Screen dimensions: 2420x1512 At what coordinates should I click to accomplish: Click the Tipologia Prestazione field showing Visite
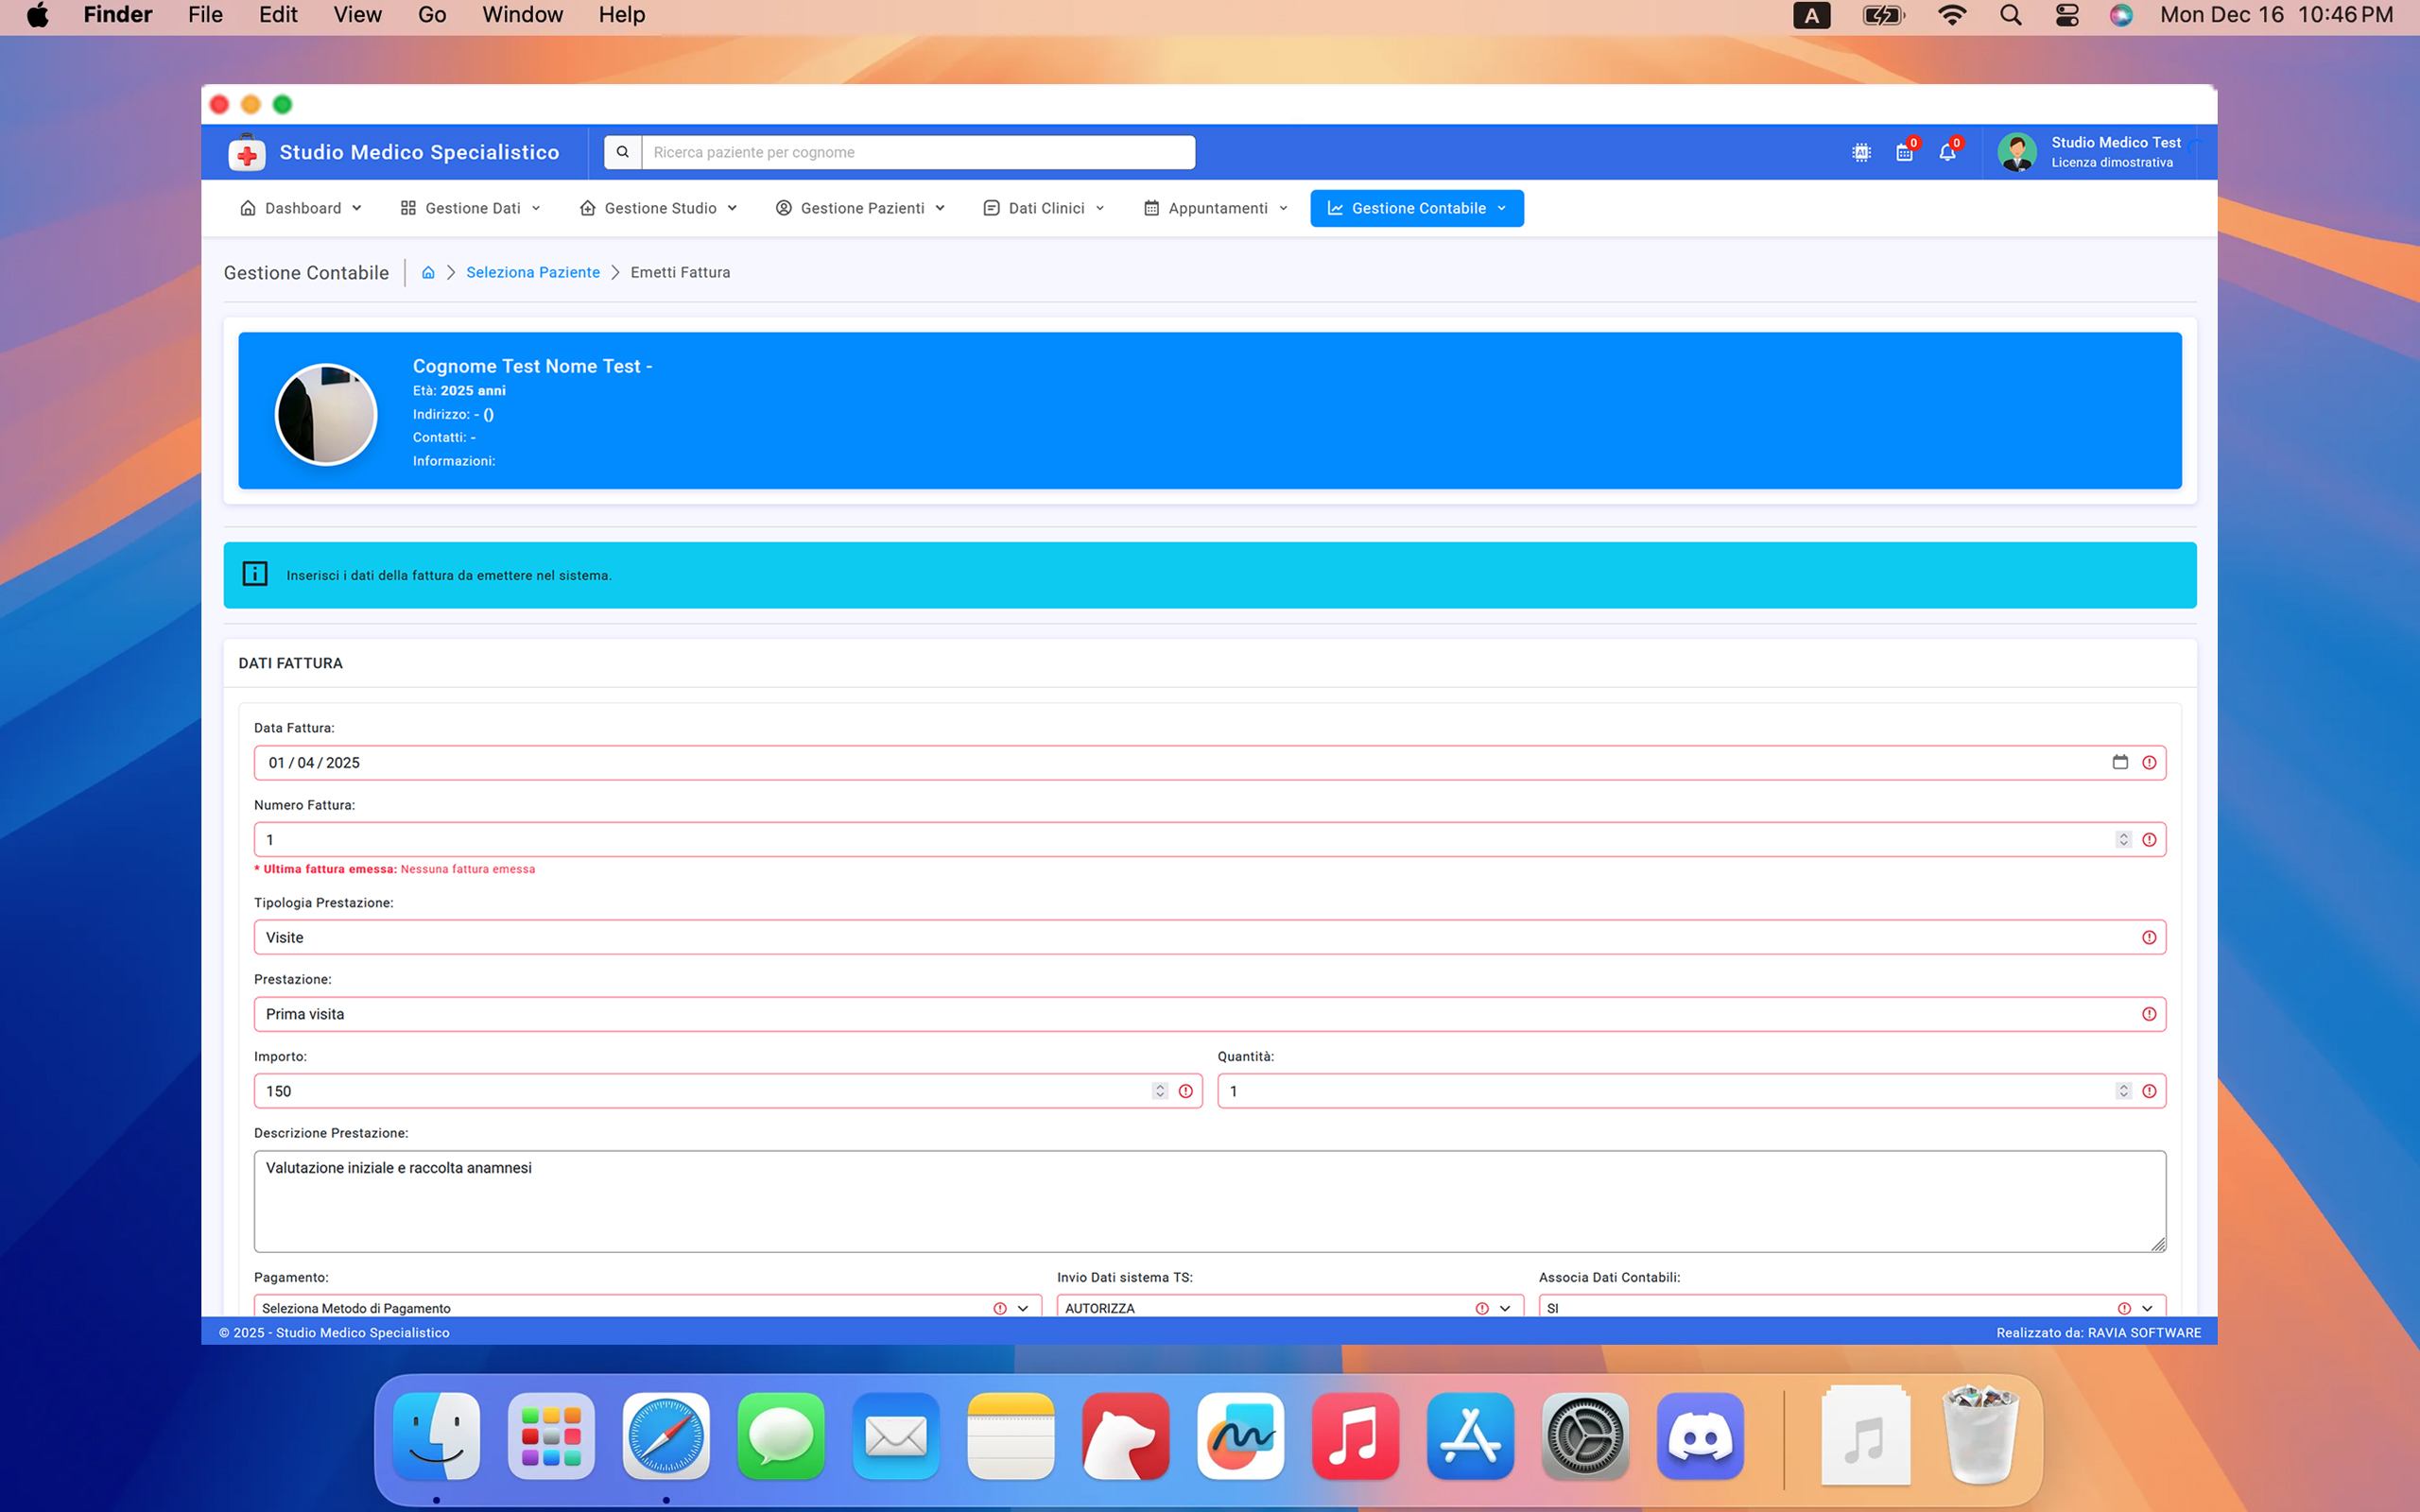[1210, 937]
